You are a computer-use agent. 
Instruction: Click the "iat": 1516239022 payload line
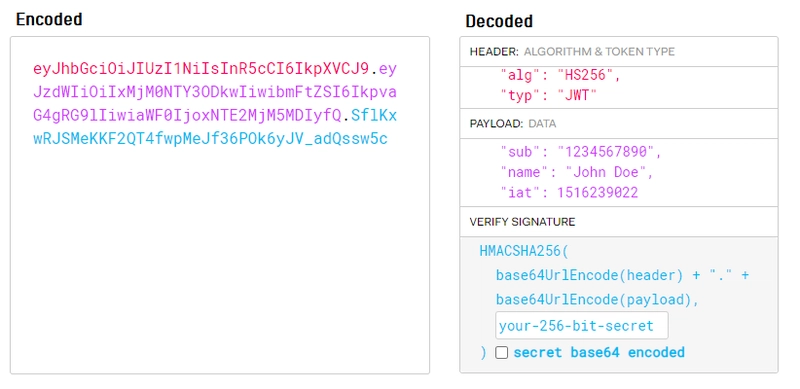point(569,193)
